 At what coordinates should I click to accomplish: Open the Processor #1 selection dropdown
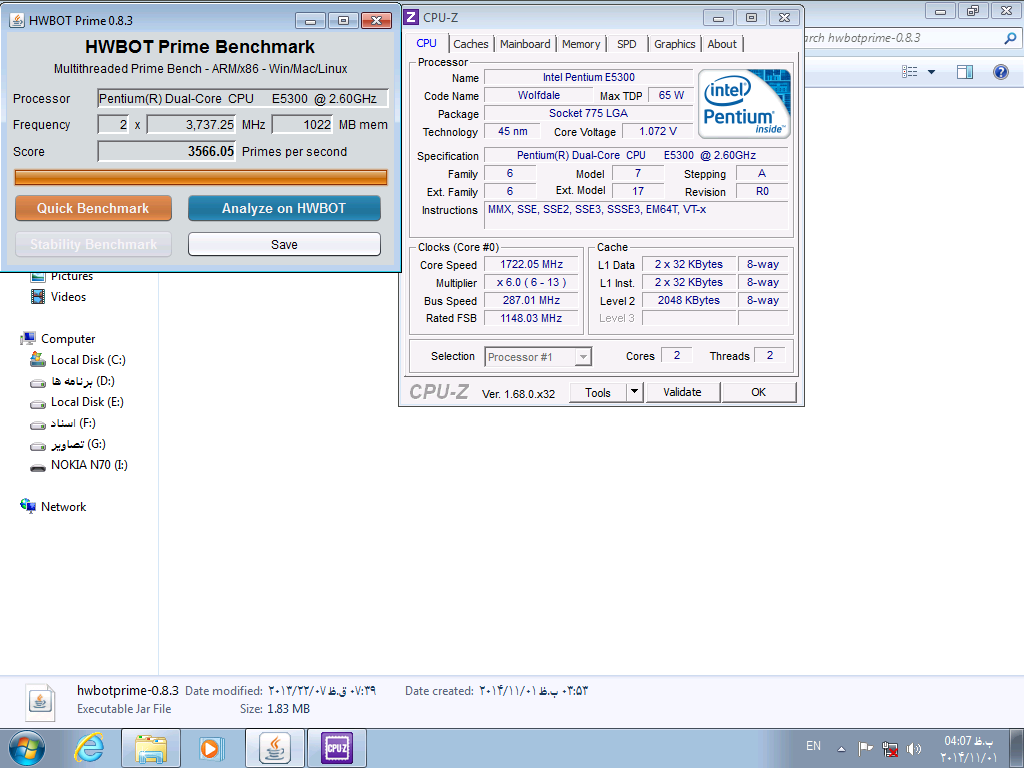pos(538,357)
